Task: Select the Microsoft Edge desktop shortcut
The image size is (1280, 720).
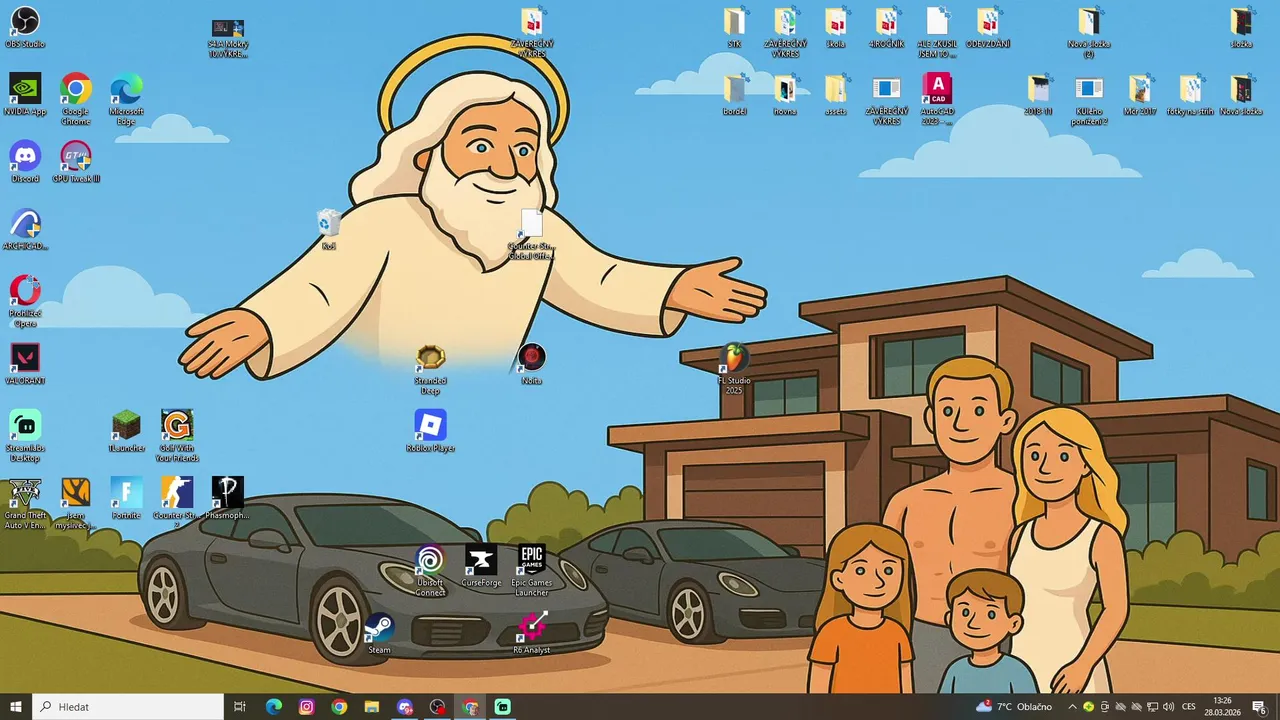Action: [126, 98]
